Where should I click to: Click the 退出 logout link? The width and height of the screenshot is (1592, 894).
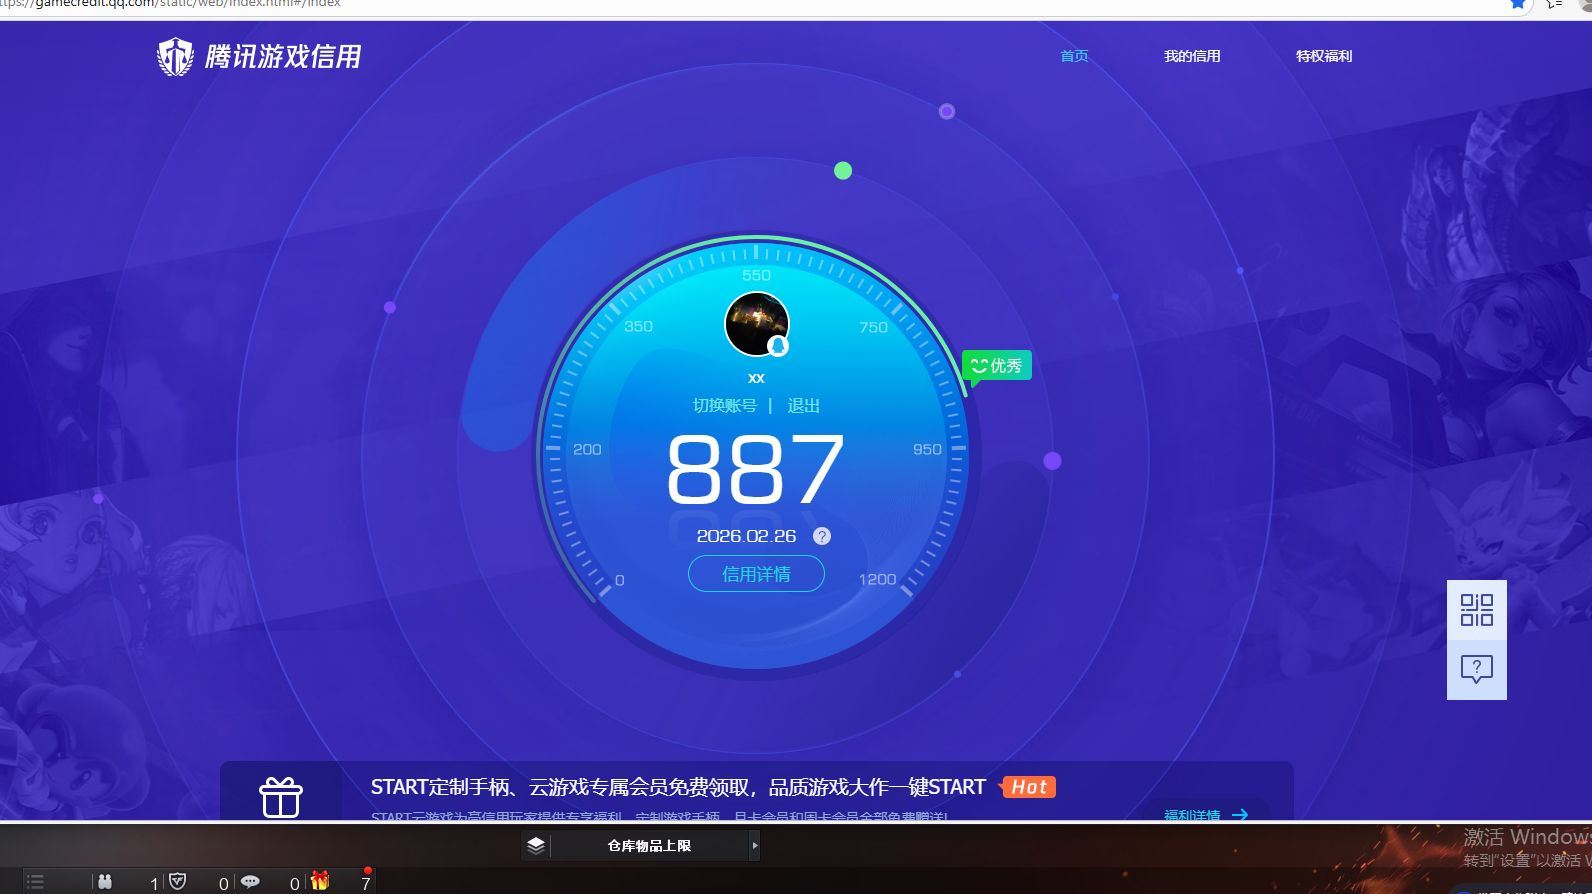(x=803, y=405)
